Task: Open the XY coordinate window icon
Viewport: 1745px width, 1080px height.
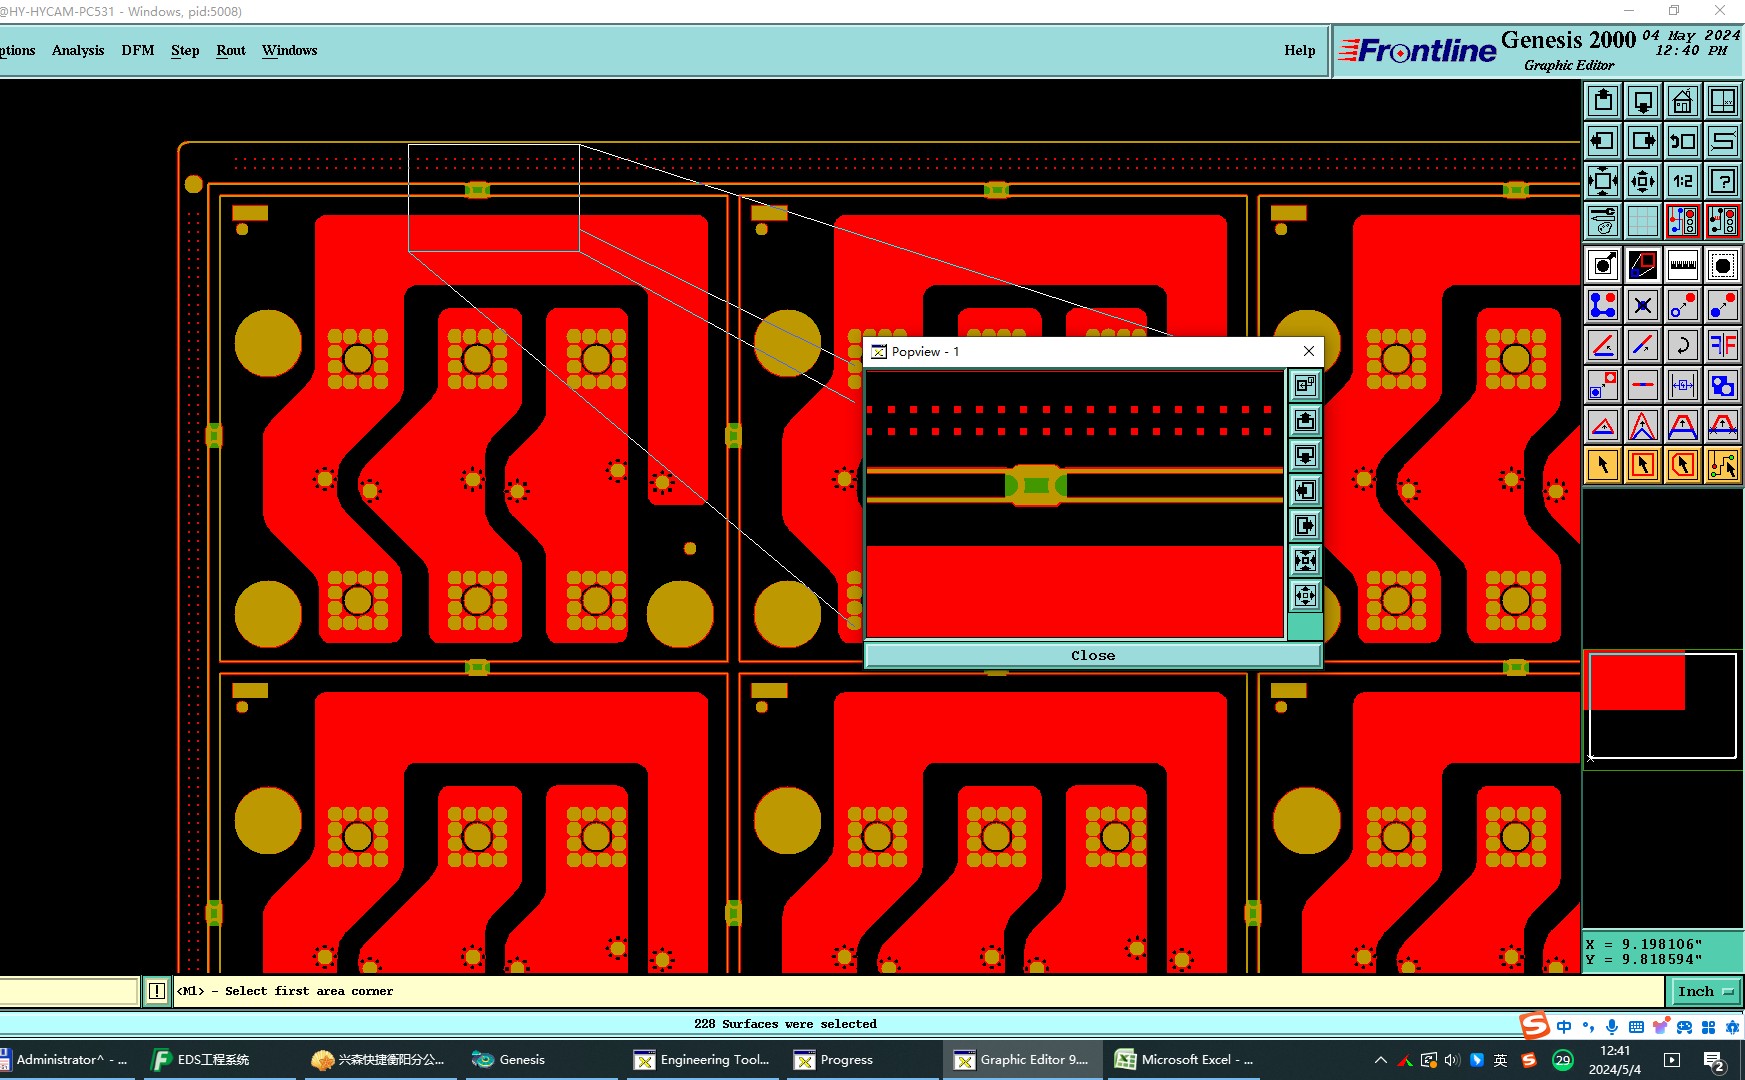Action: [1723, 101]
